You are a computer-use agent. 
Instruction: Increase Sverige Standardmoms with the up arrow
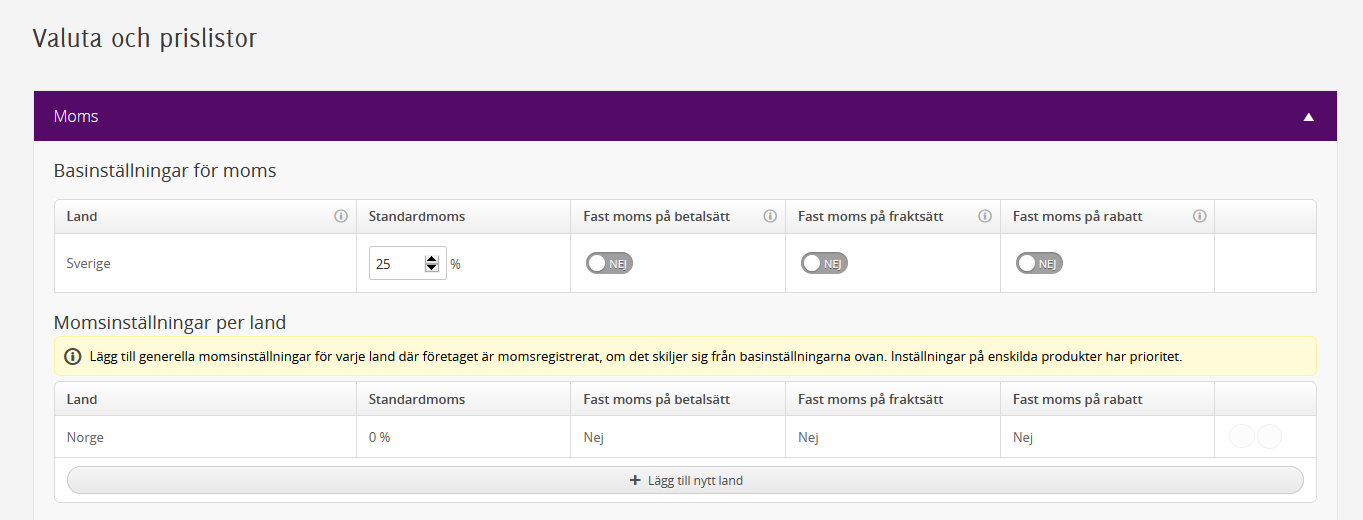pos(432,259)
